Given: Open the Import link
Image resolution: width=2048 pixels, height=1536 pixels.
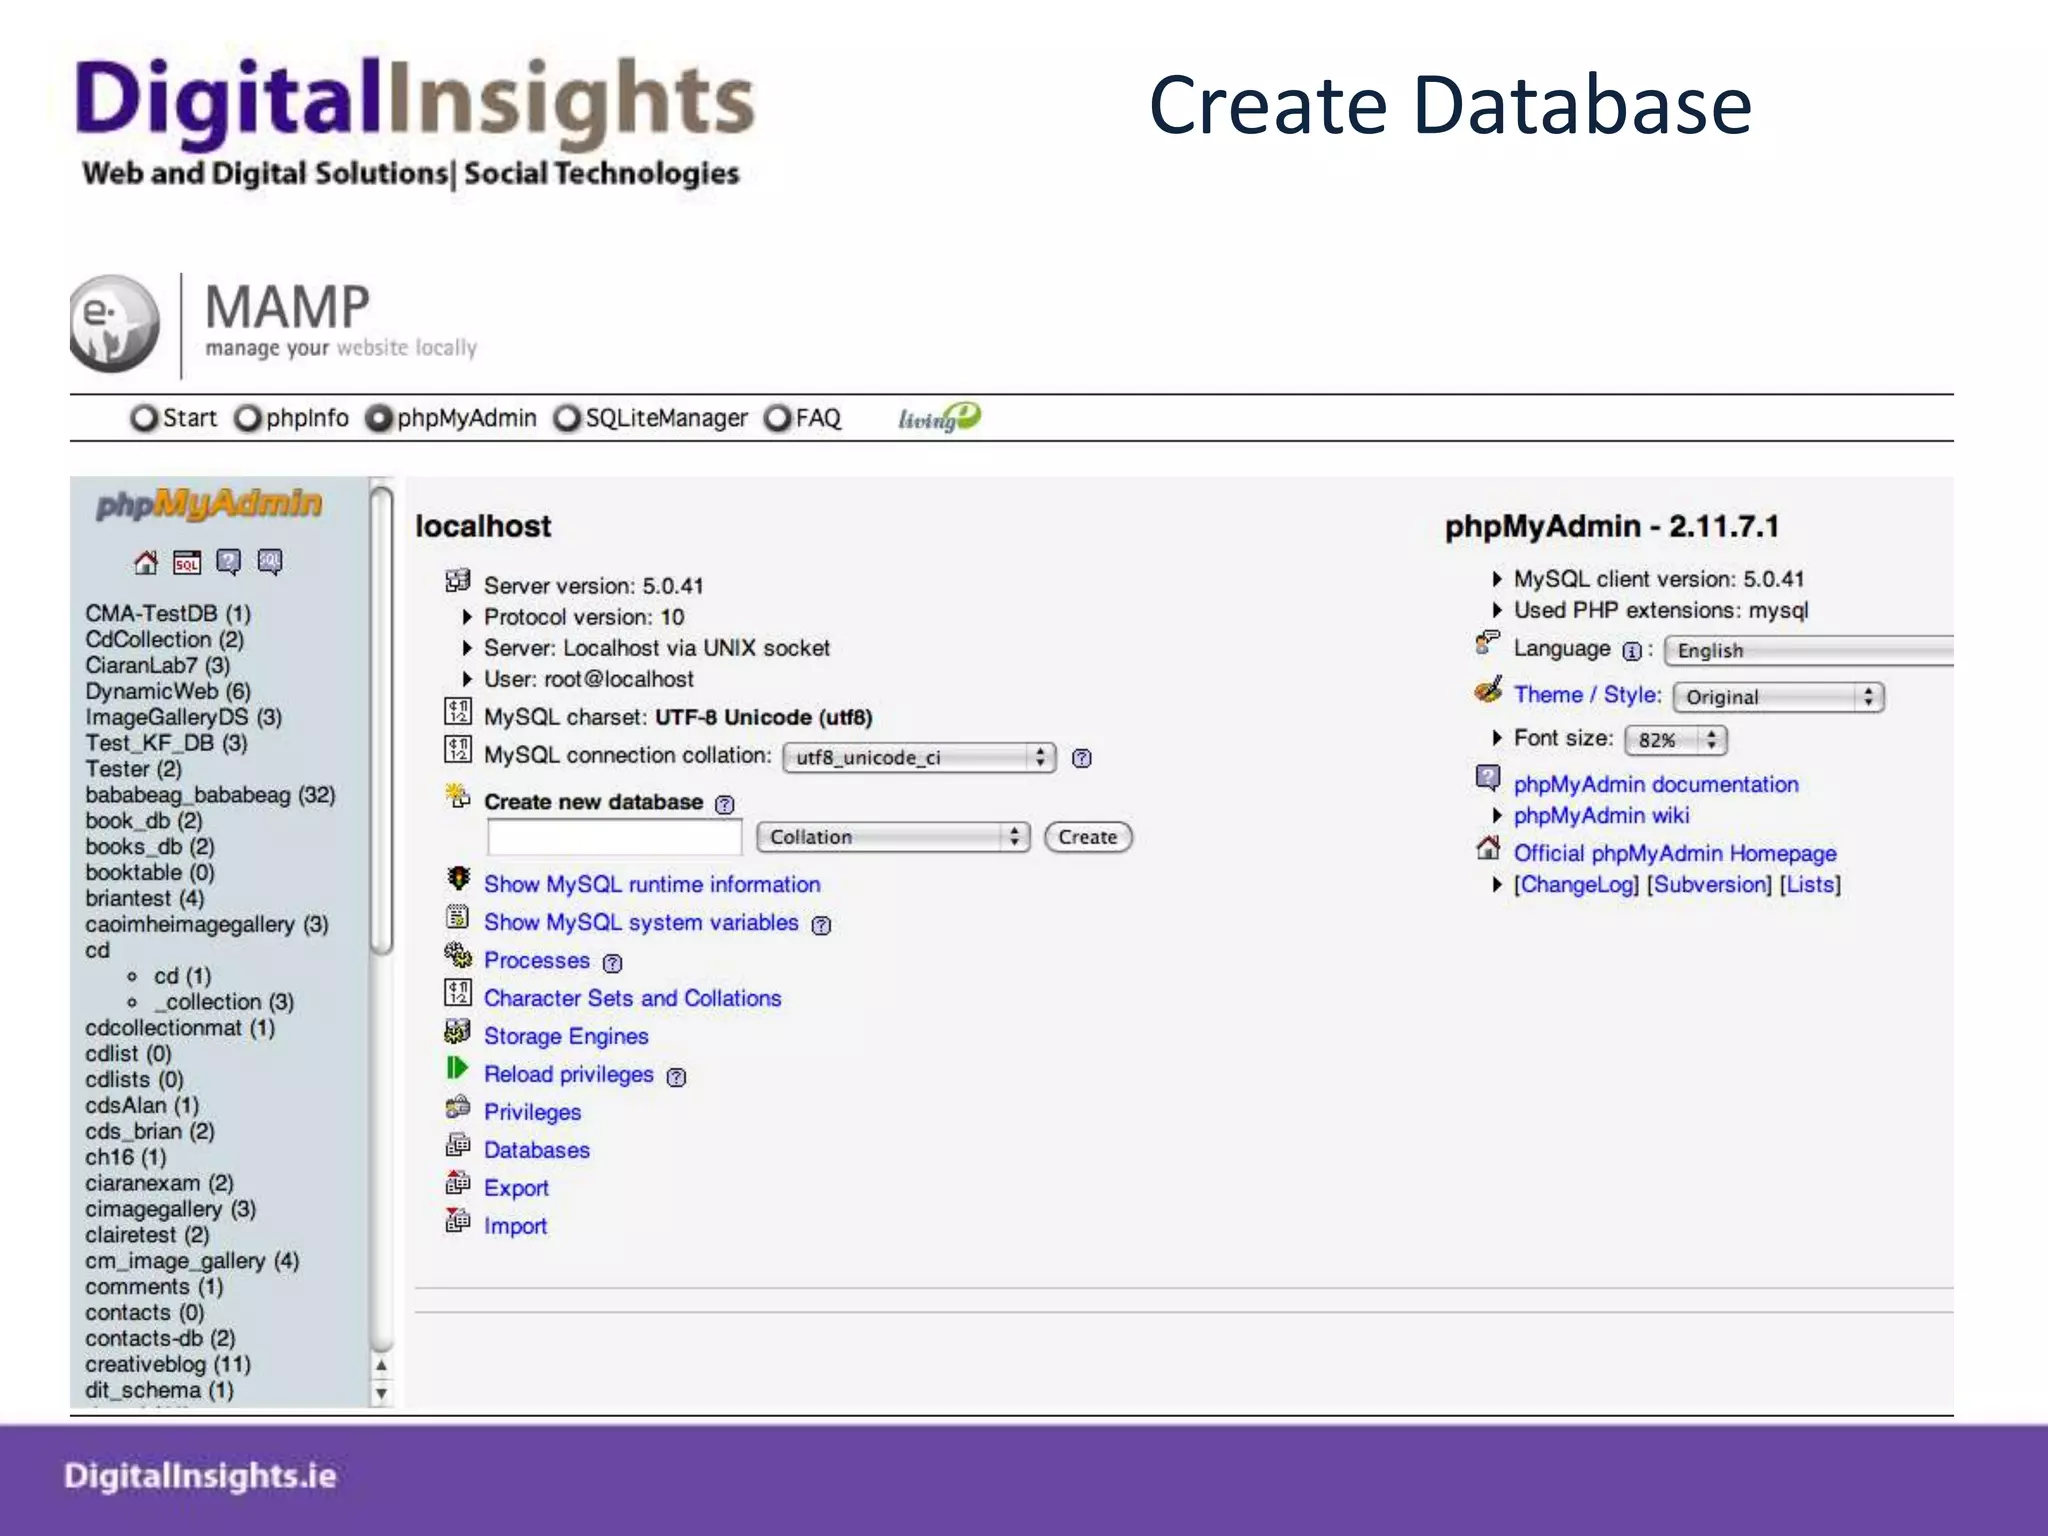Looking at the screenshot, I should click(x=515, y=1226).
